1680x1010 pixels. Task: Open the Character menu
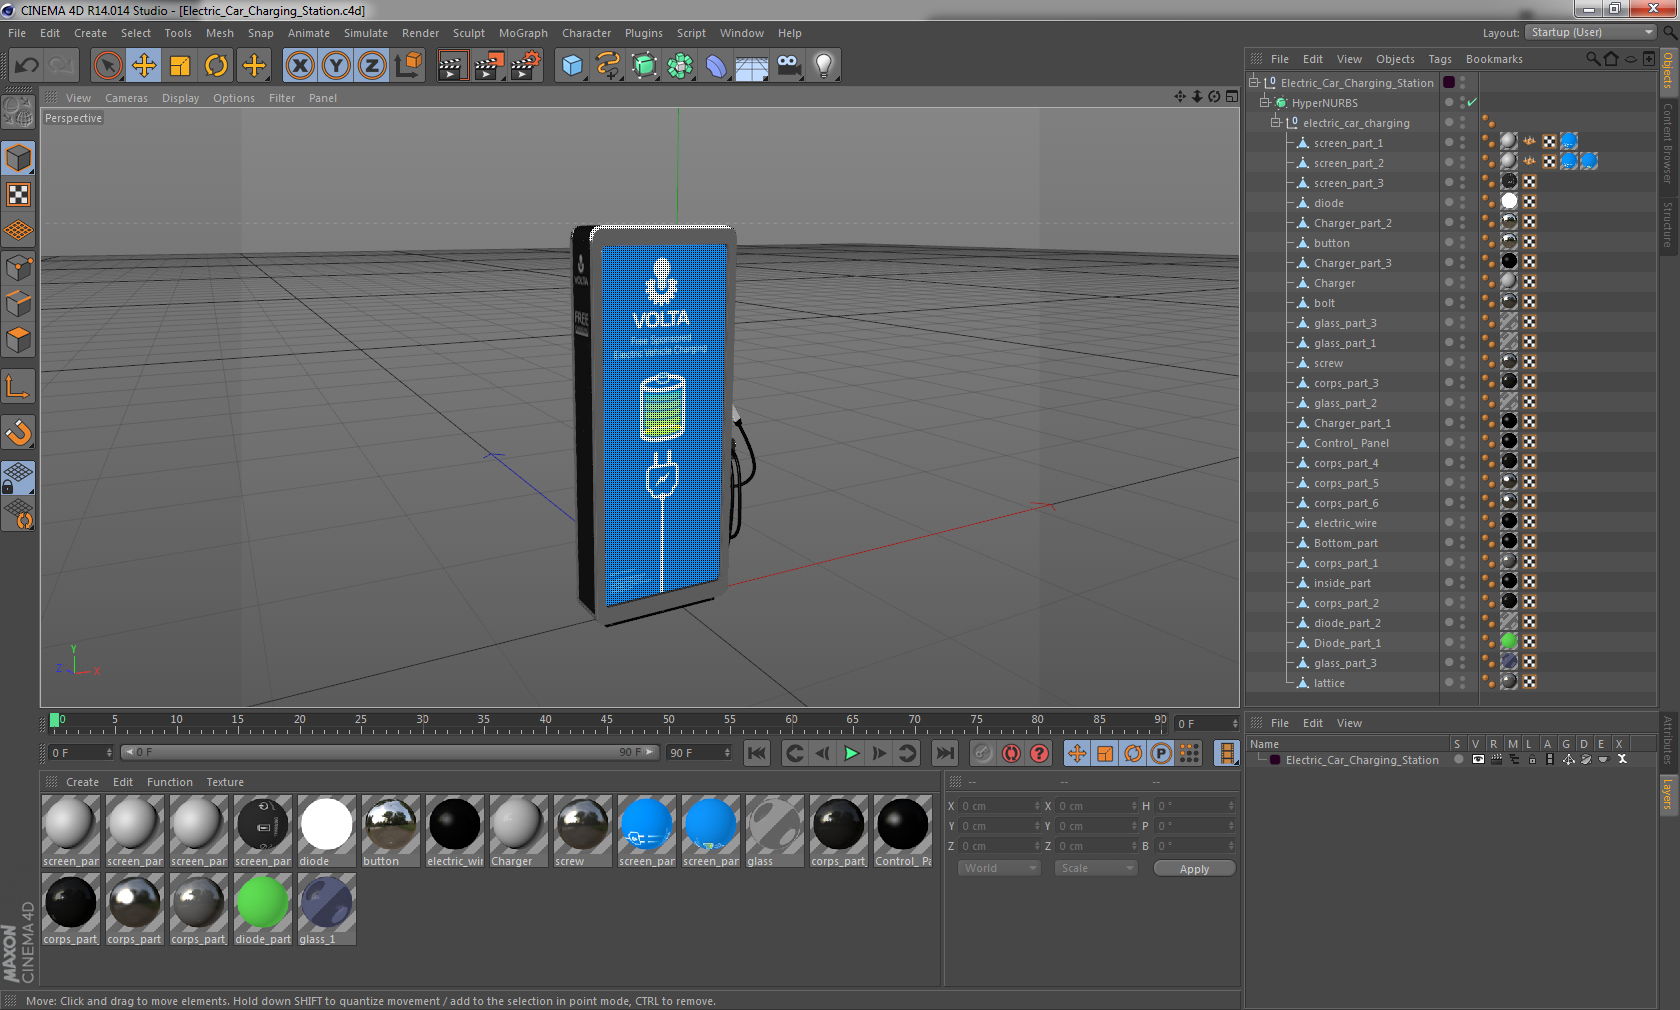tap(586, 33)
